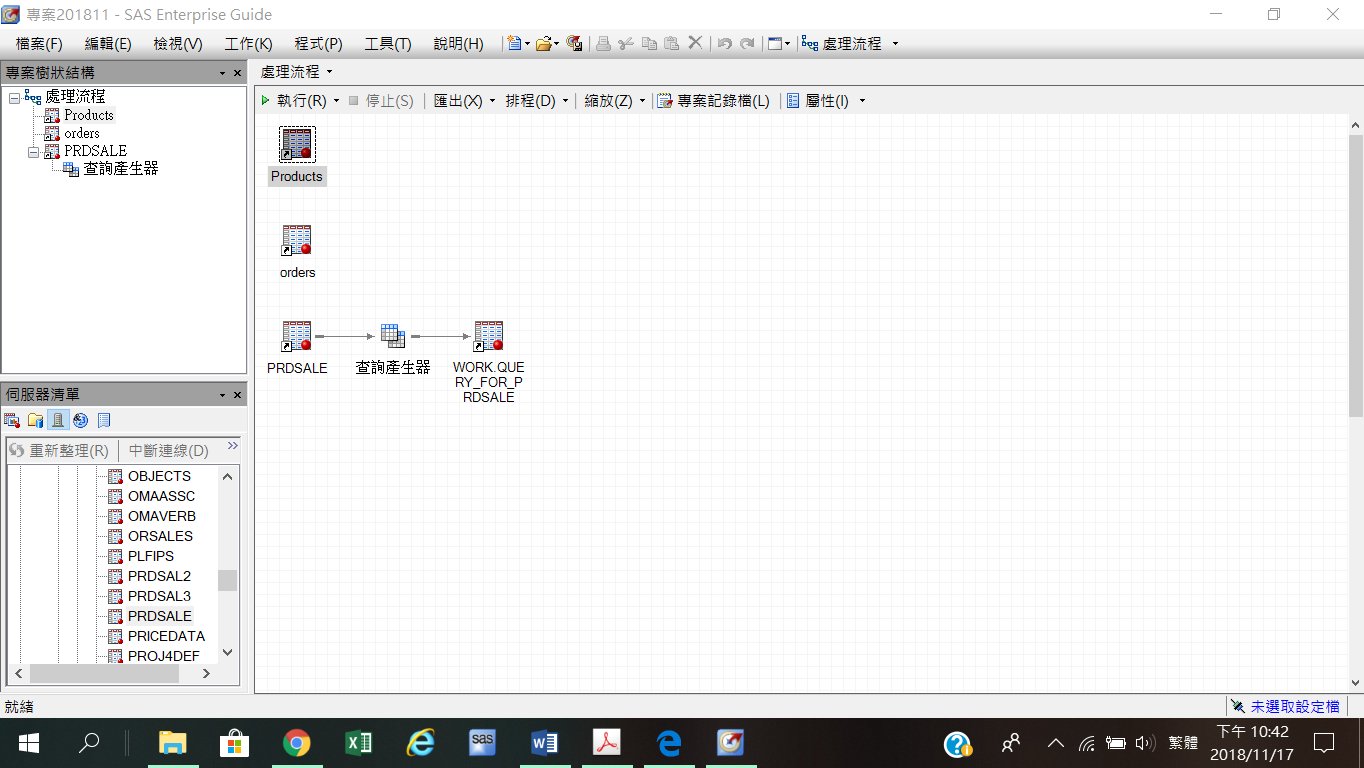Click the Delete X toolbar icon
The image size is (1364, 768).
695,43
